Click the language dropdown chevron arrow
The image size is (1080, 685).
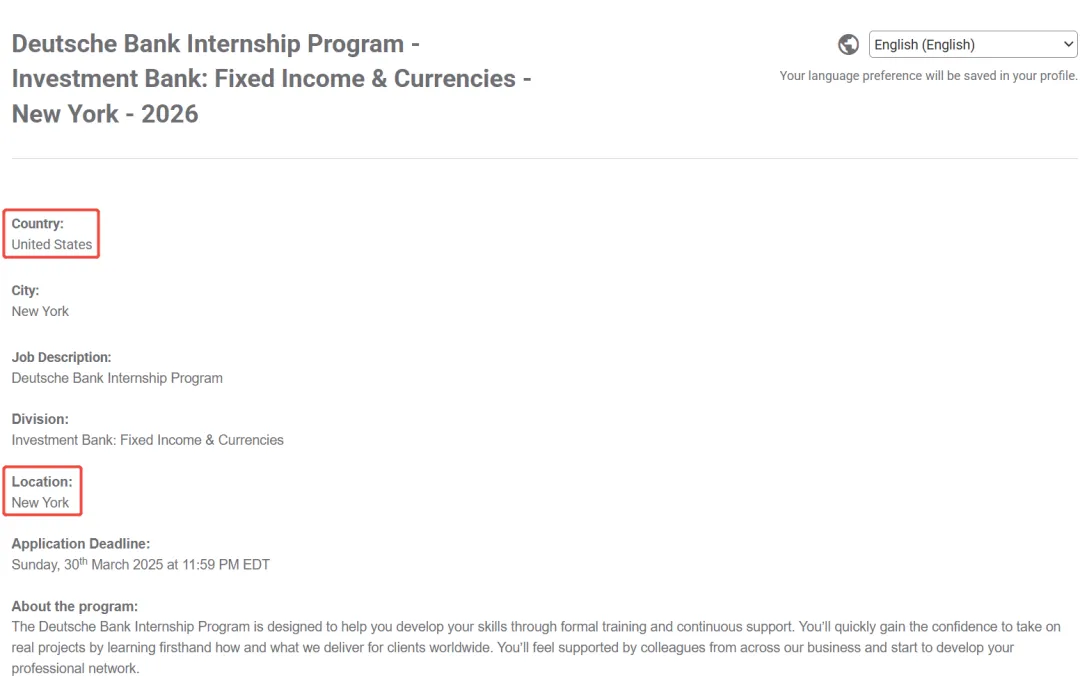1068,45
